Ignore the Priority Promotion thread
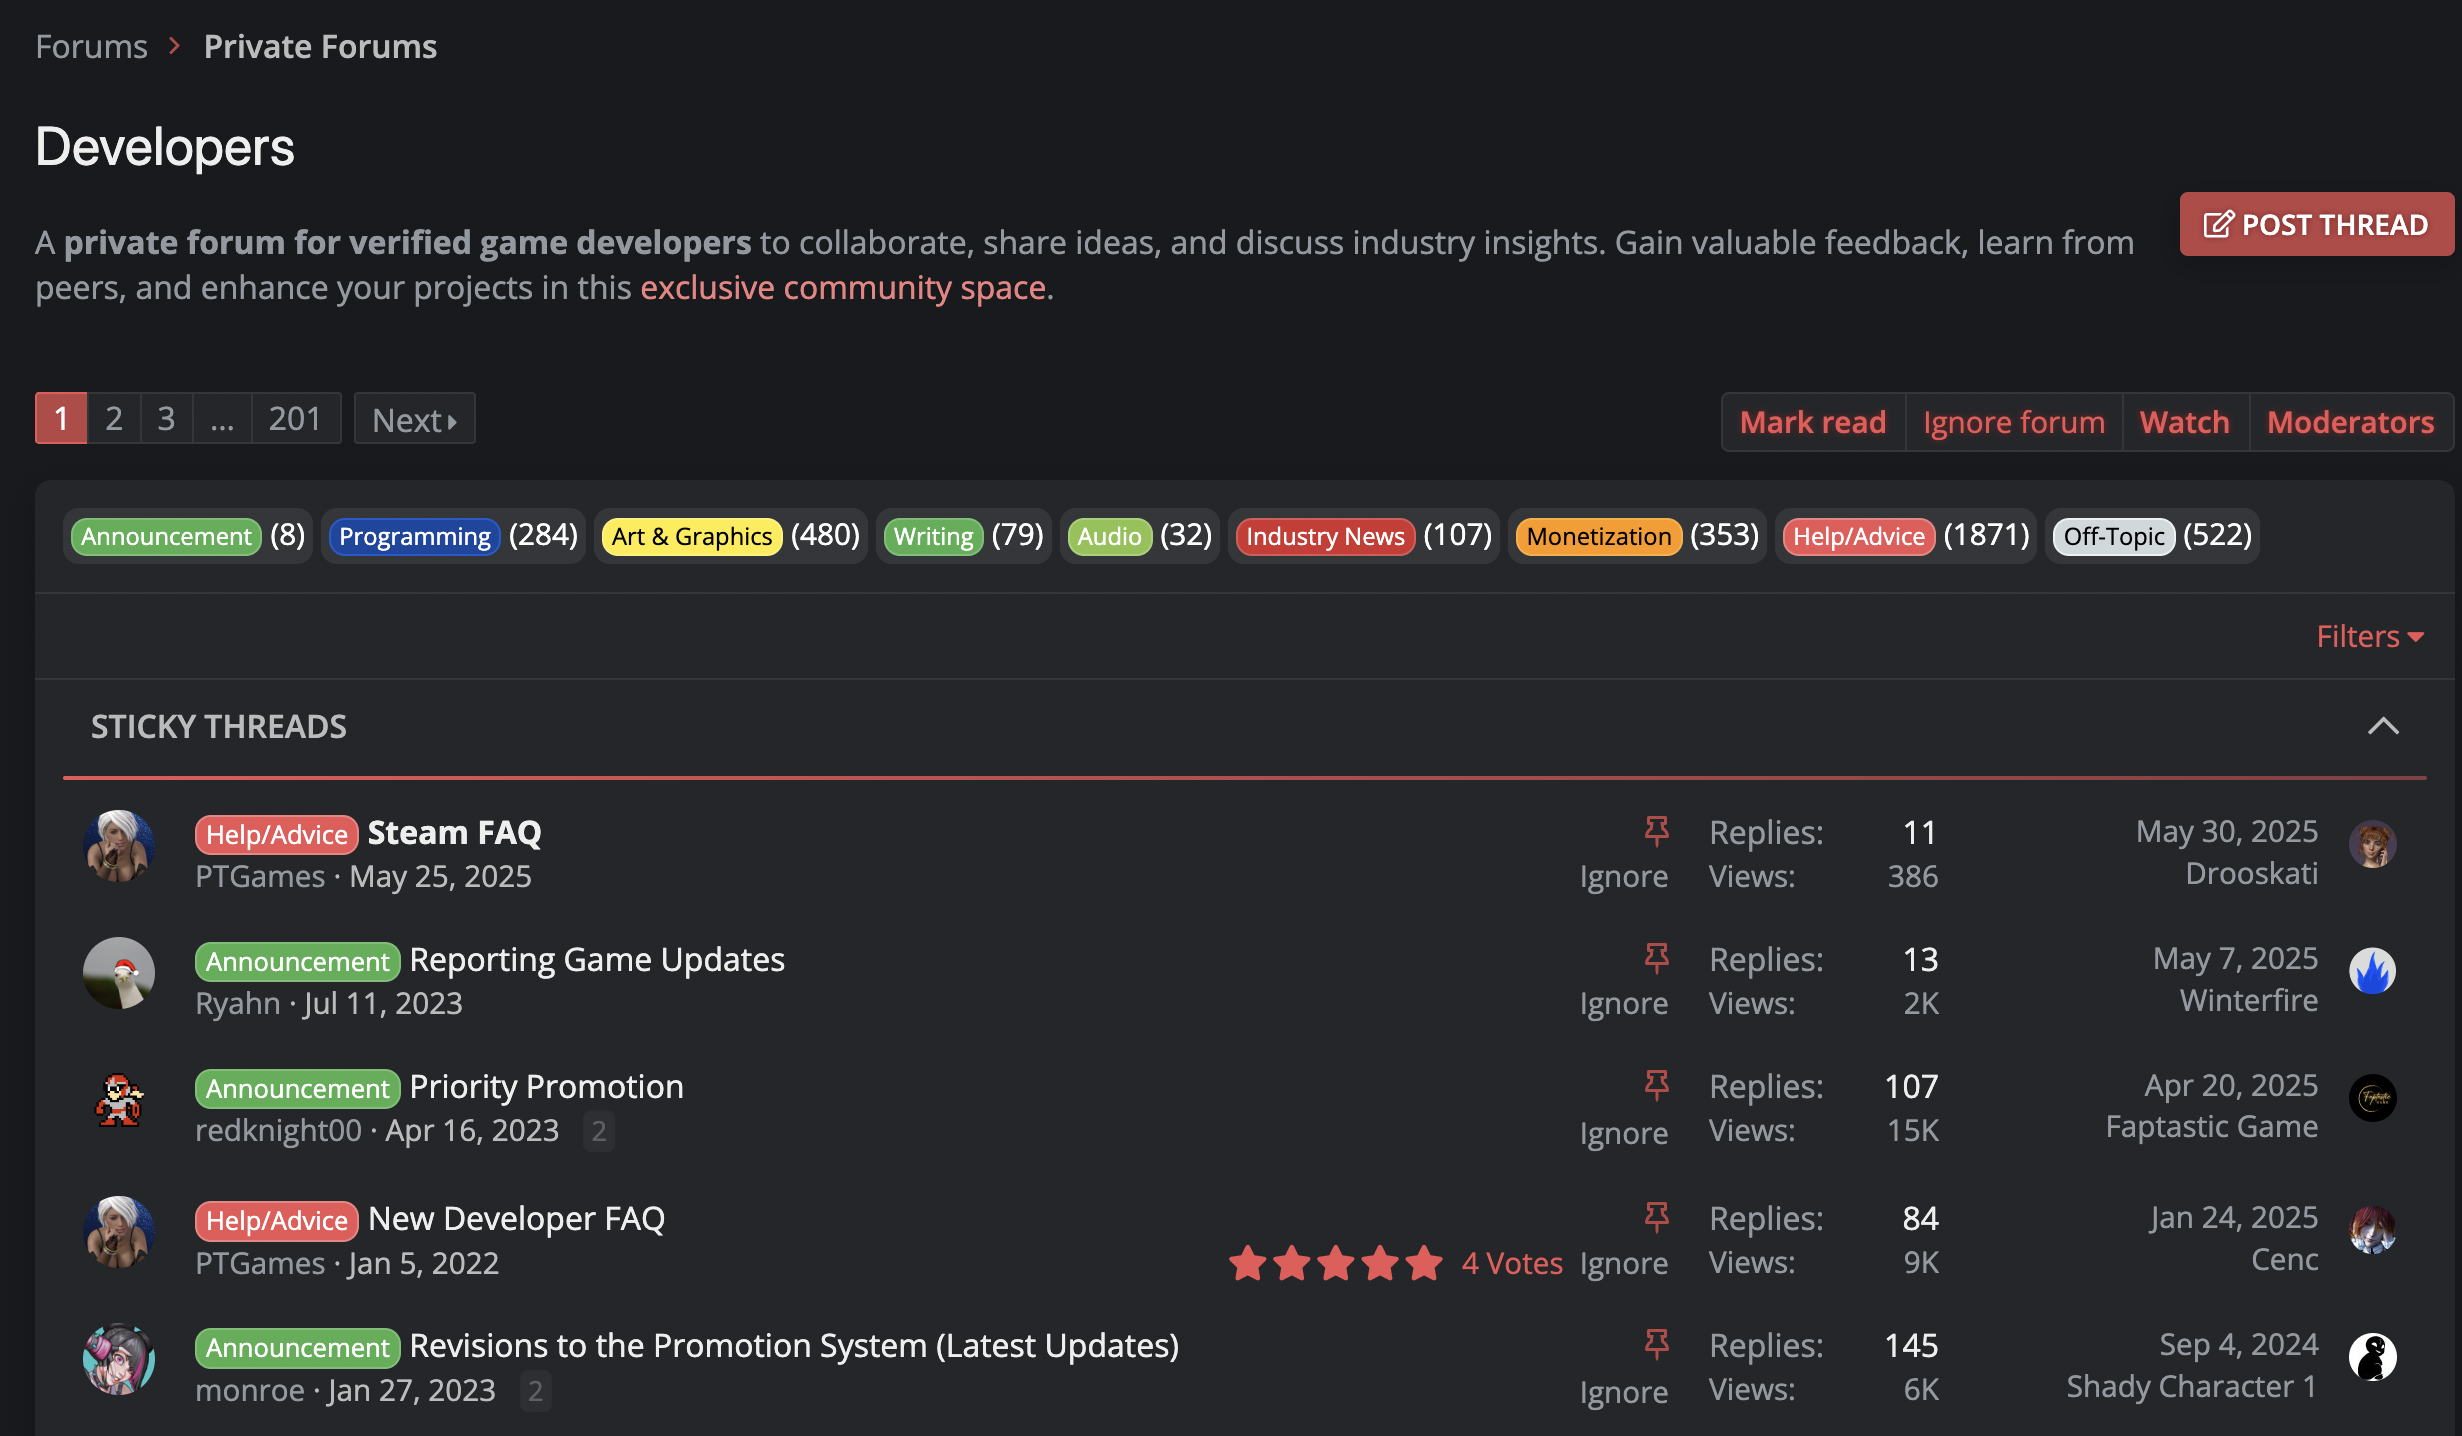Viewport: 2462px width, 1436px height. [1624, 1133]
